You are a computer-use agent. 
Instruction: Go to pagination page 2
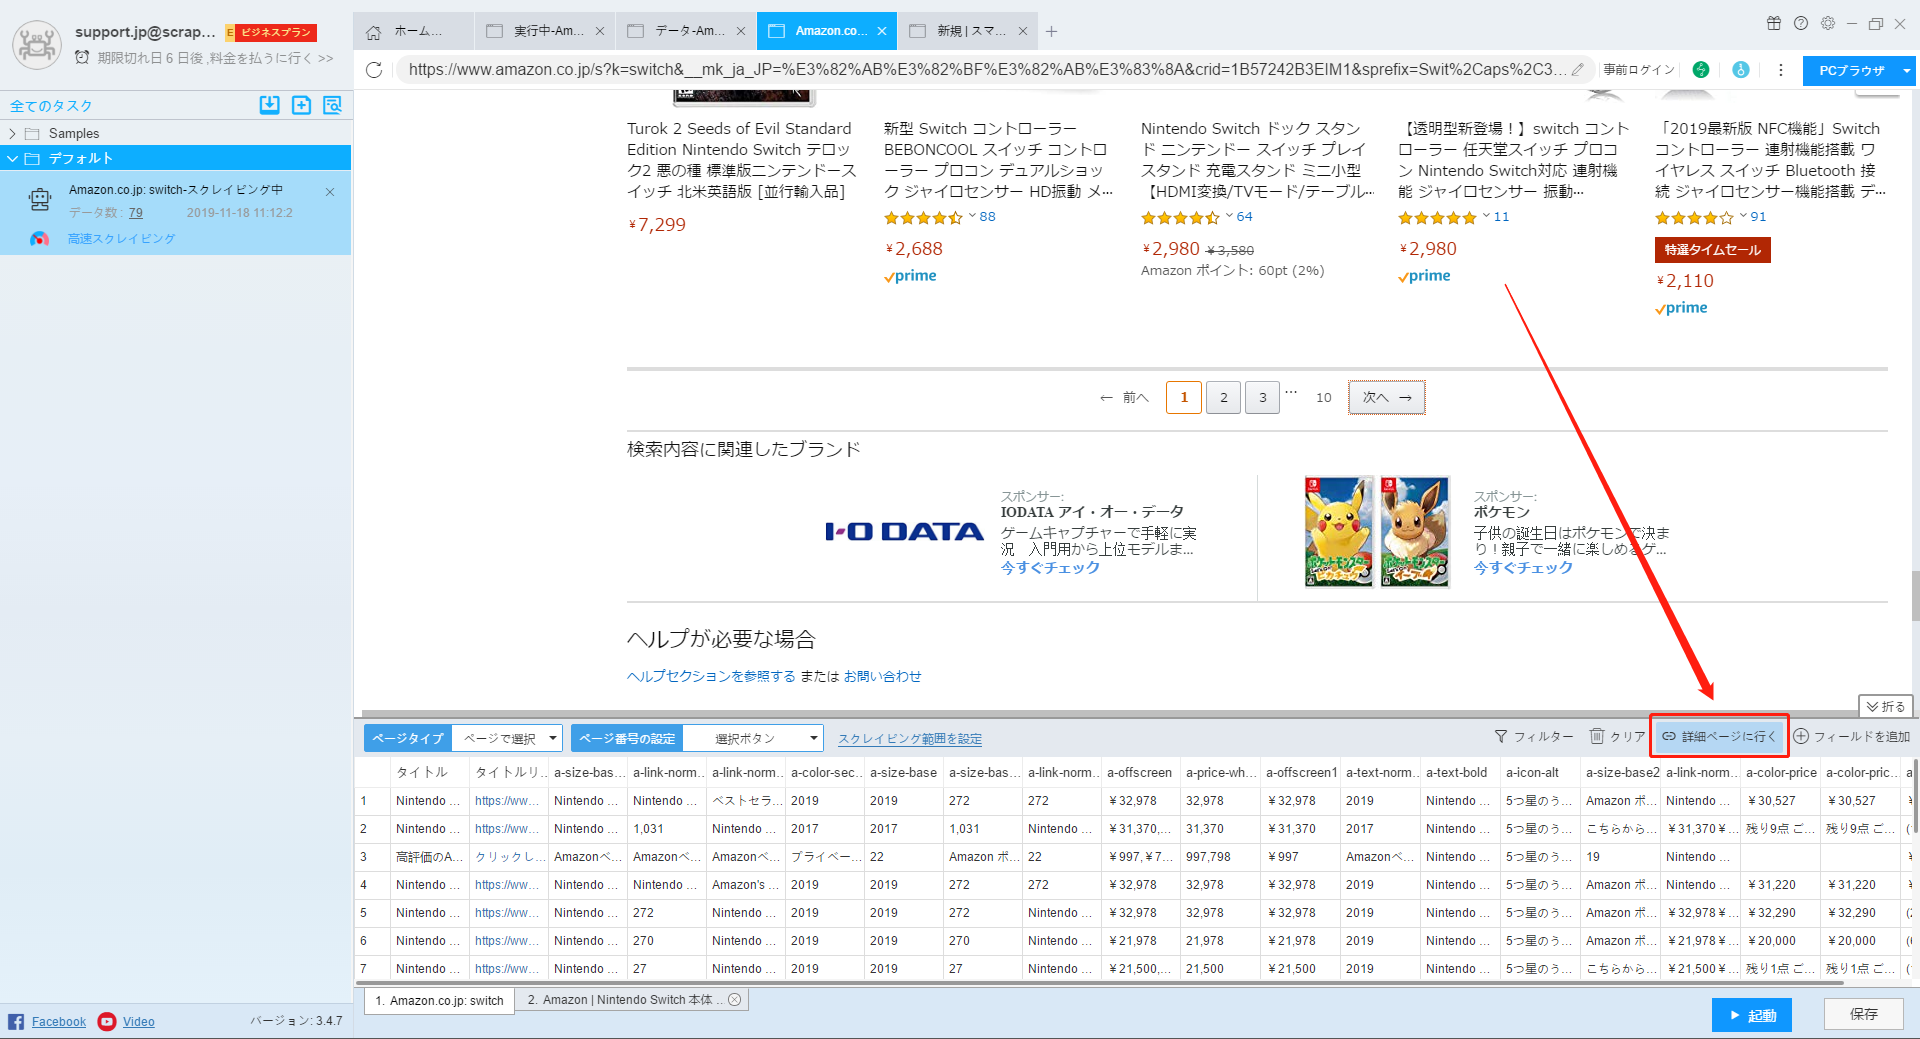tap(1223, 397)
